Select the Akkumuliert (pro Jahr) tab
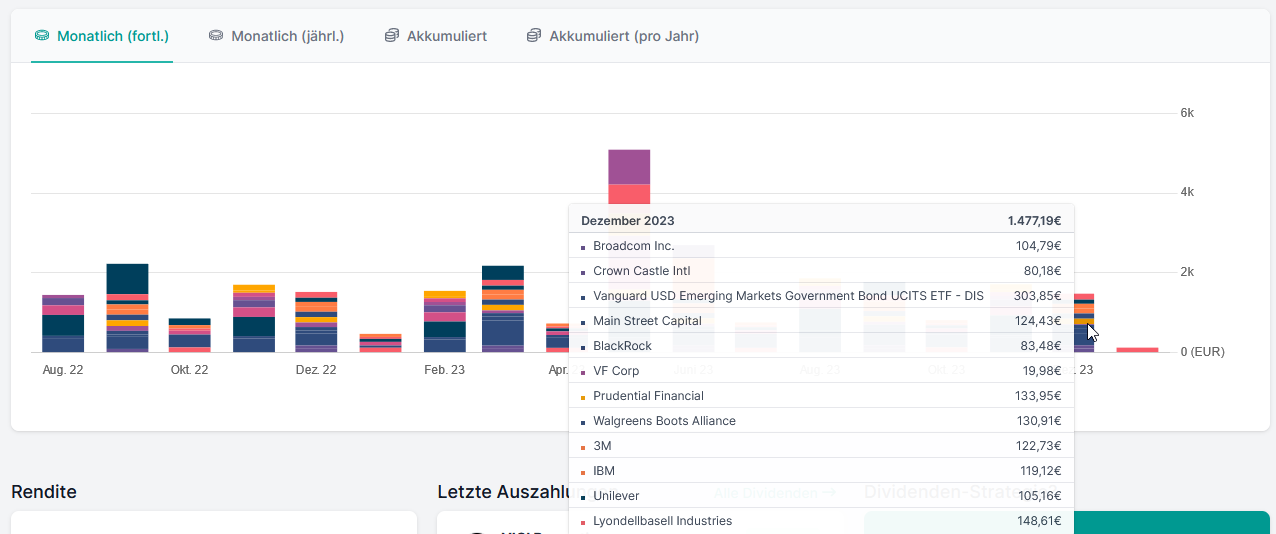 [x=624, y=36]
